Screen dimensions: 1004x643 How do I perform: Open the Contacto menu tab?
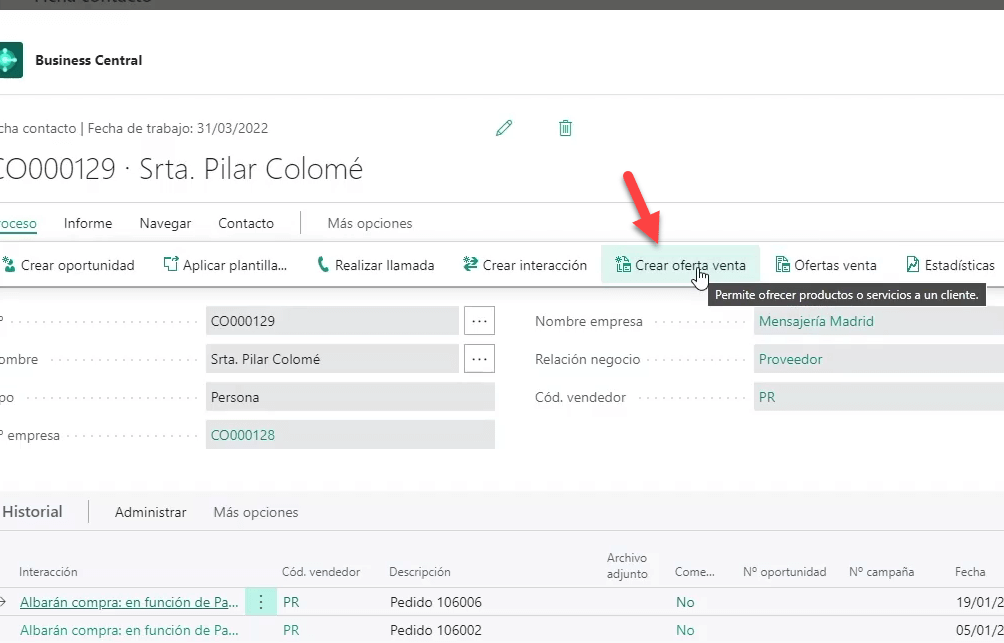(x=246, y=223)
